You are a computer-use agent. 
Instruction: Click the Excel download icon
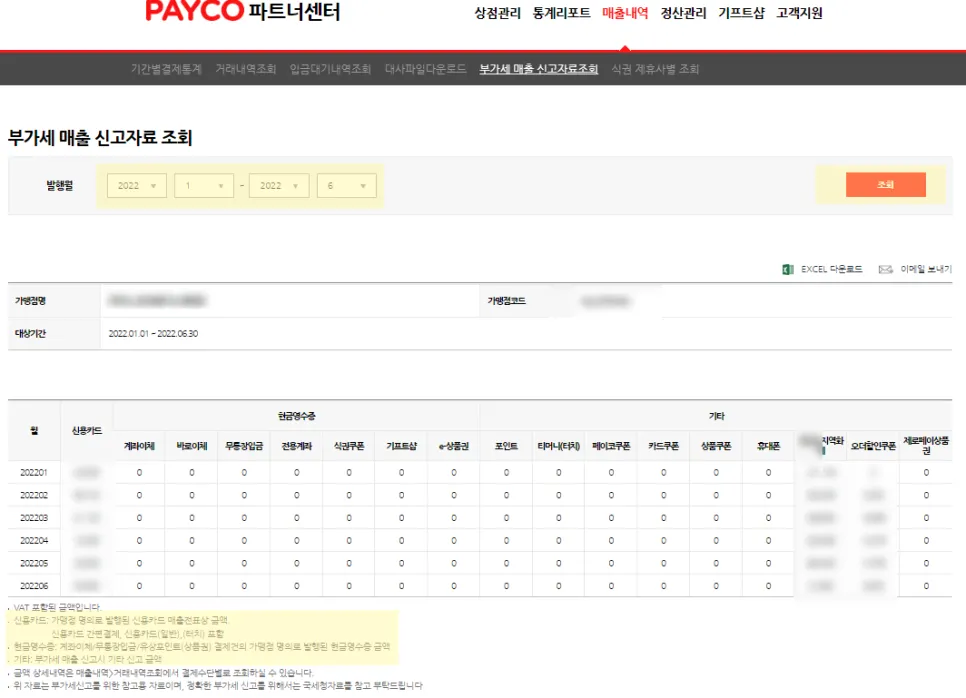pos(787,269)
